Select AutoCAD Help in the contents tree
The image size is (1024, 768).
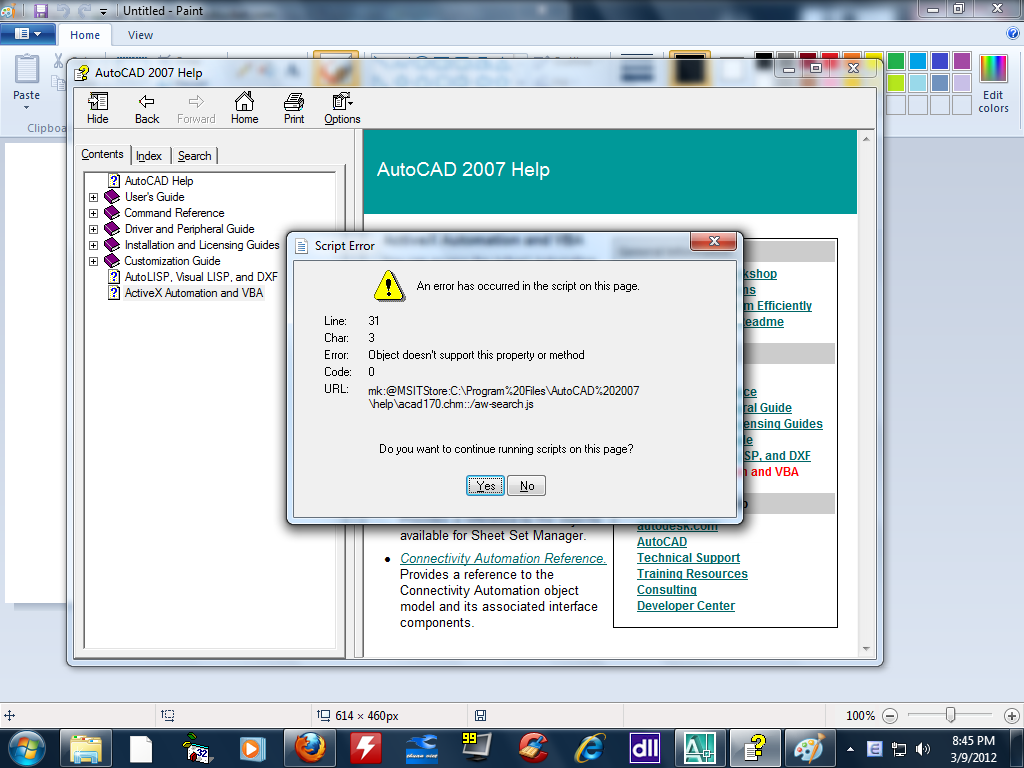click(x=159, y=181)
